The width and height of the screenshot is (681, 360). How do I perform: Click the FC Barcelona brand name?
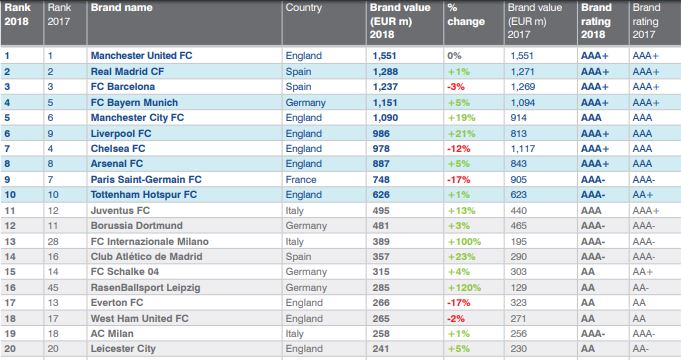coord(122,86)
